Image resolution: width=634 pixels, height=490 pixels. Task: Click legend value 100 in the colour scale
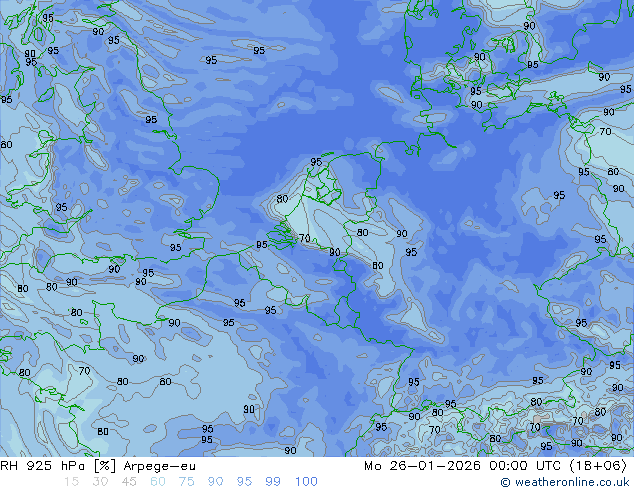pos(306,482)
